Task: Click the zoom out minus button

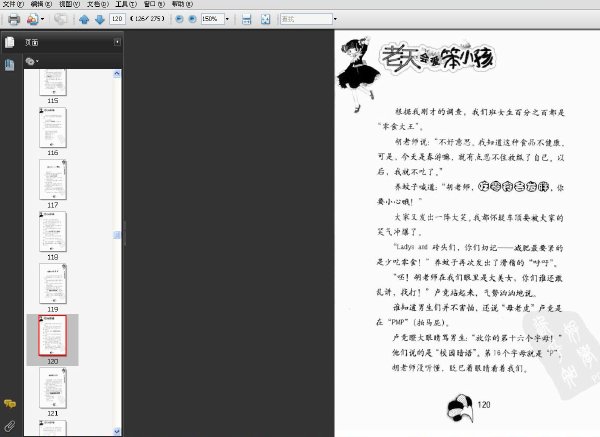Action: point(179,19)
